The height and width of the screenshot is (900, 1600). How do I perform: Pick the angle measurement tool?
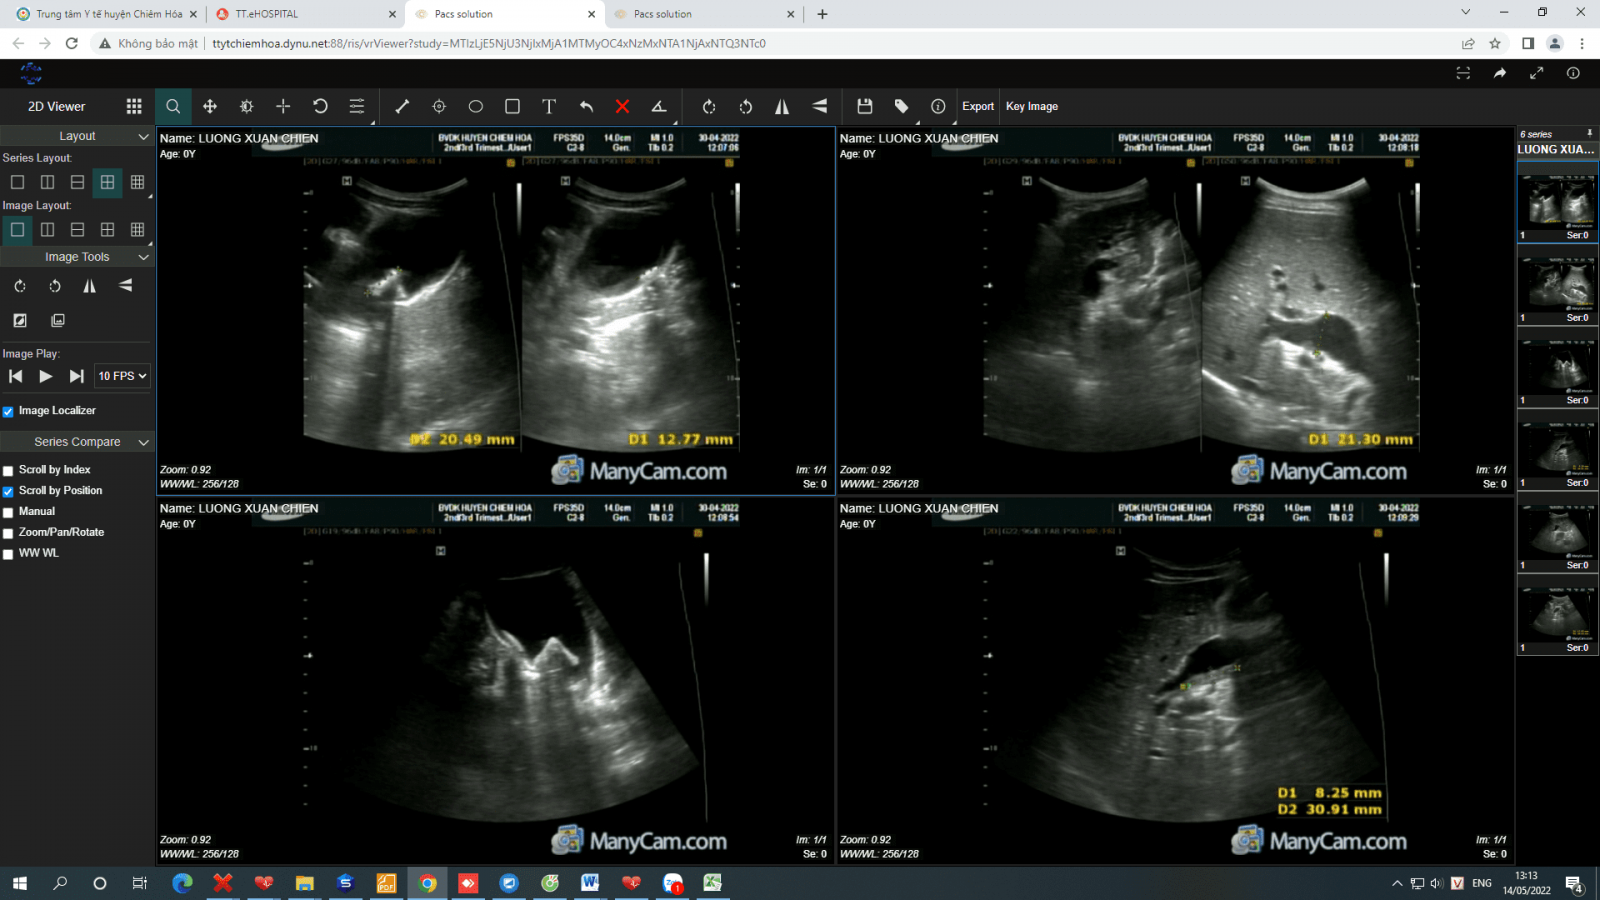659,106
